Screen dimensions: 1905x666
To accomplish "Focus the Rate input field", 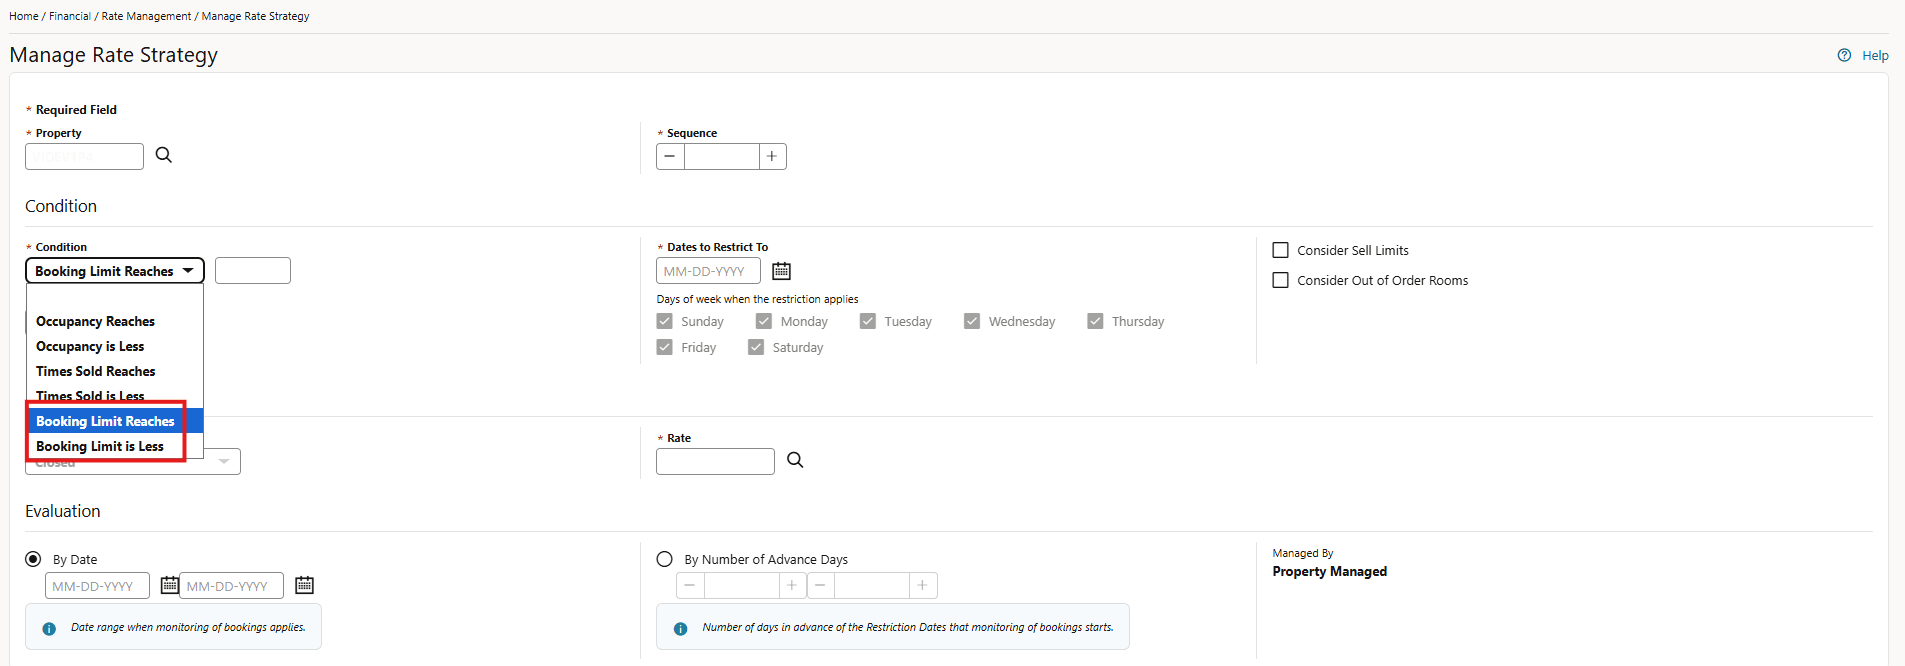I will pyautogui.click(x=715, y=461).
